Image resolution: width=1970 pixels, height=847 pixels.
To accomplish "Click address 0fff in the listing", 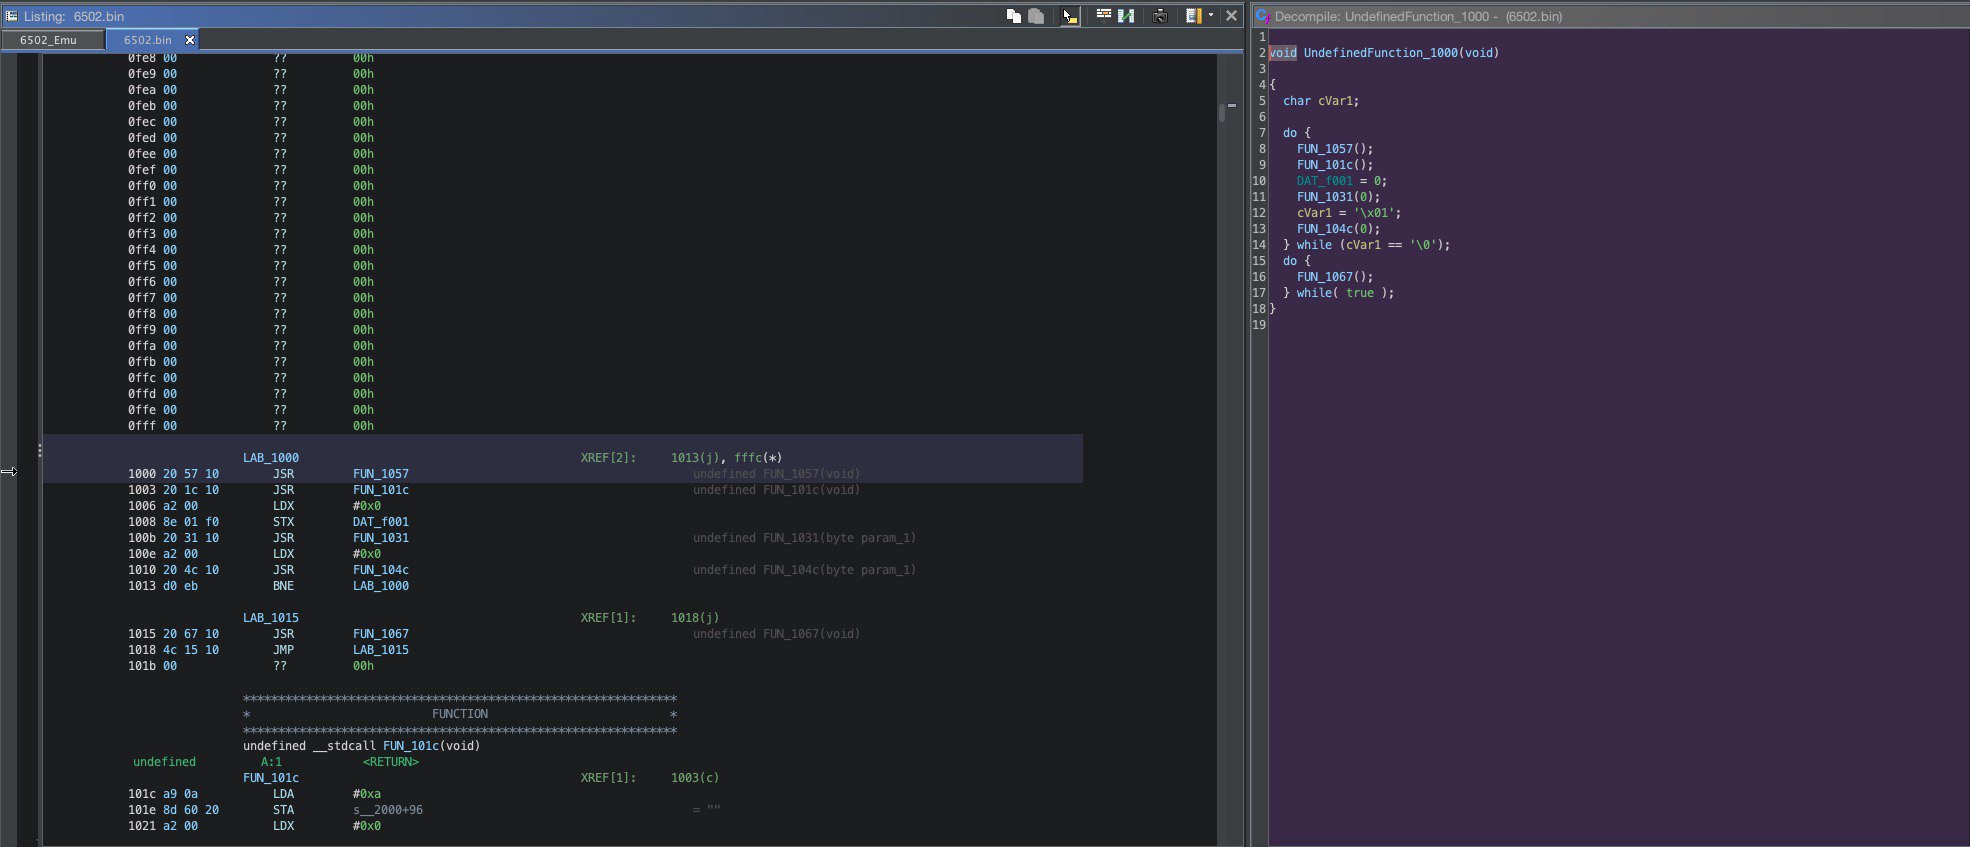I will coord(142,426).
